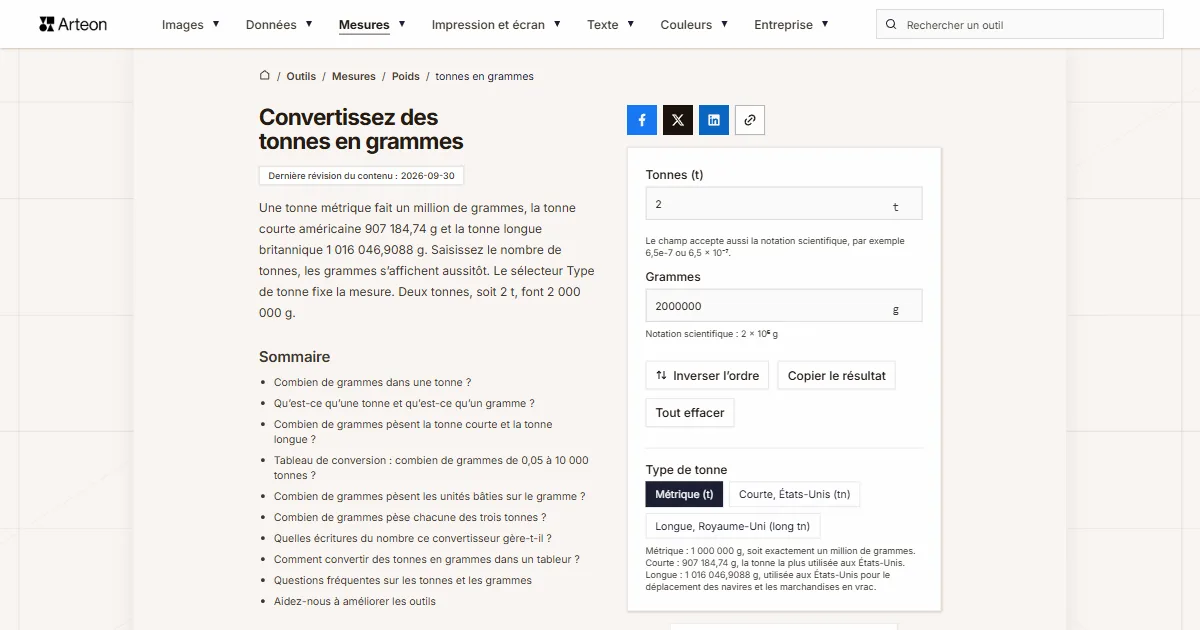Open 'Quelles écritures du nombre' link
The width and height of the screenshot is (1200, 630).
[x=413, y=538]
